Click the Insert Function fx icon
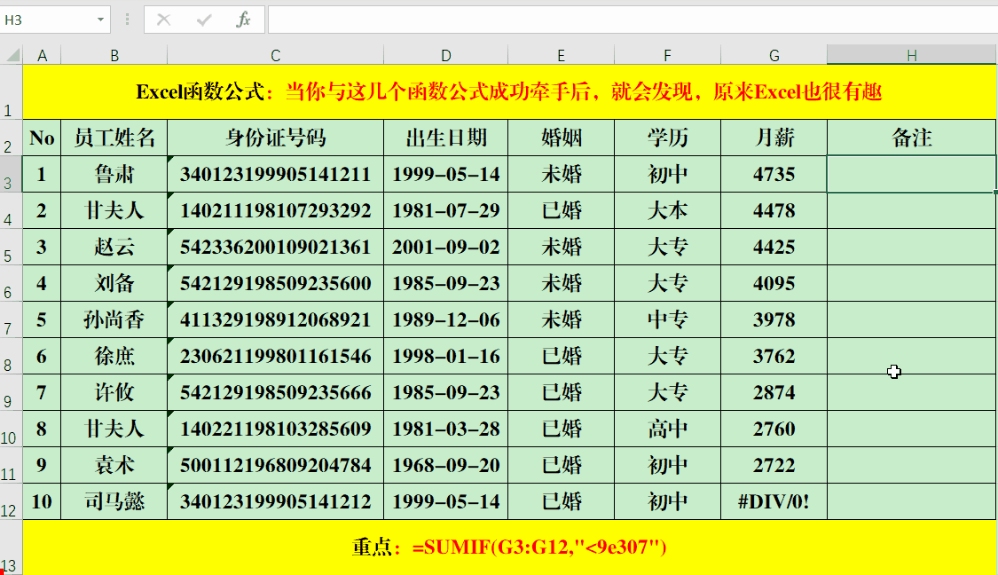998x575 pixels. [243, 20]
